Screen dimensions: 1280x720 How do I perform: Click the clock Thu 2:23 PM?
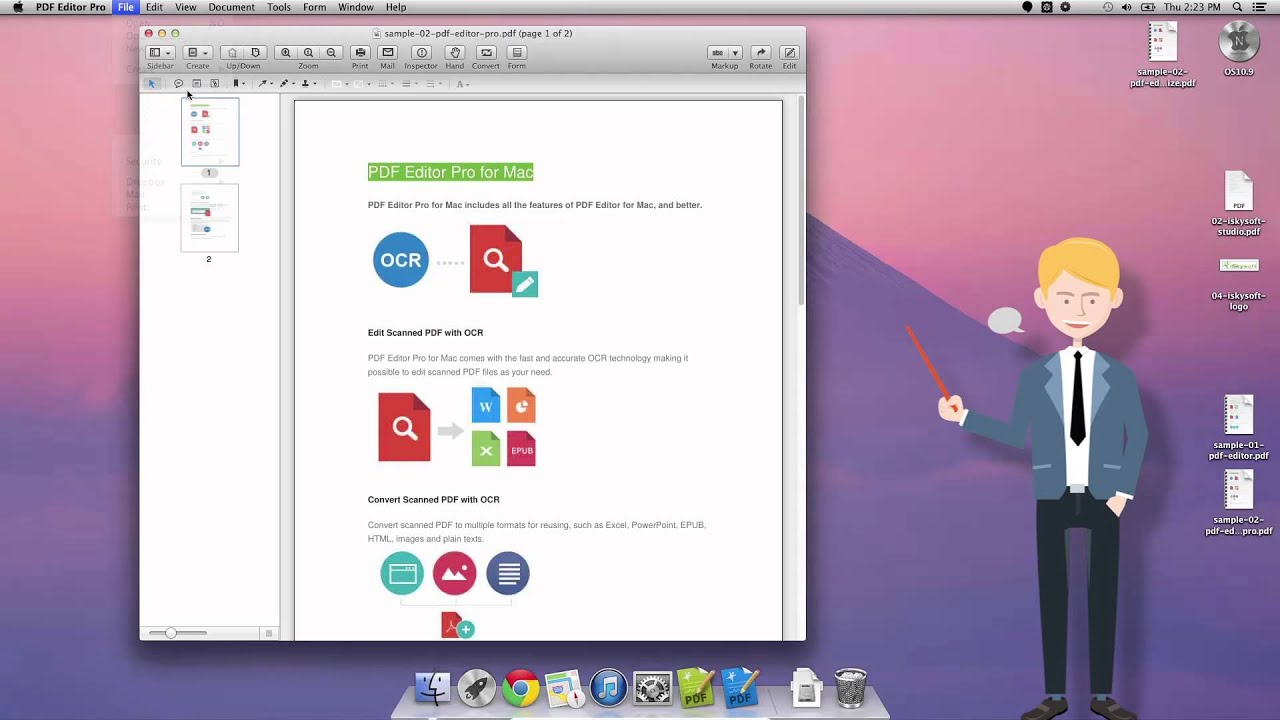tap(1192, 7)
